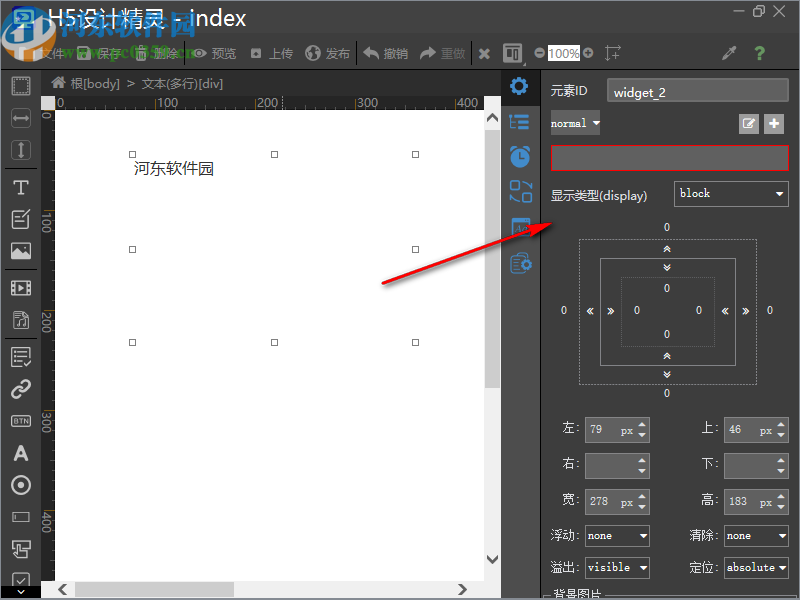Expand more tools arrow at toolbar bottom
Screen dimensions: 800x600
tap(21, 592)
